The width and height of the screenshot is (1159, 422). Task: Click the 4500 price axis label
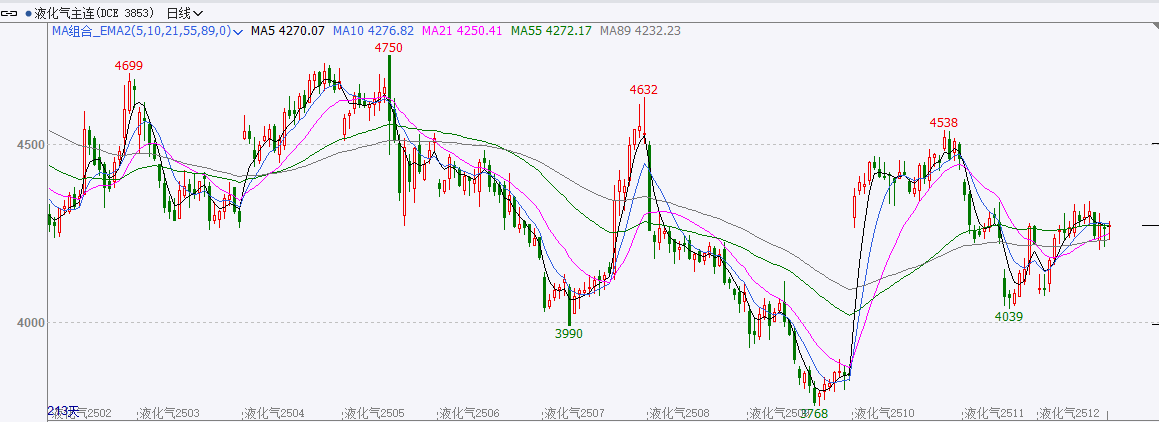click(x=28, y=145)
